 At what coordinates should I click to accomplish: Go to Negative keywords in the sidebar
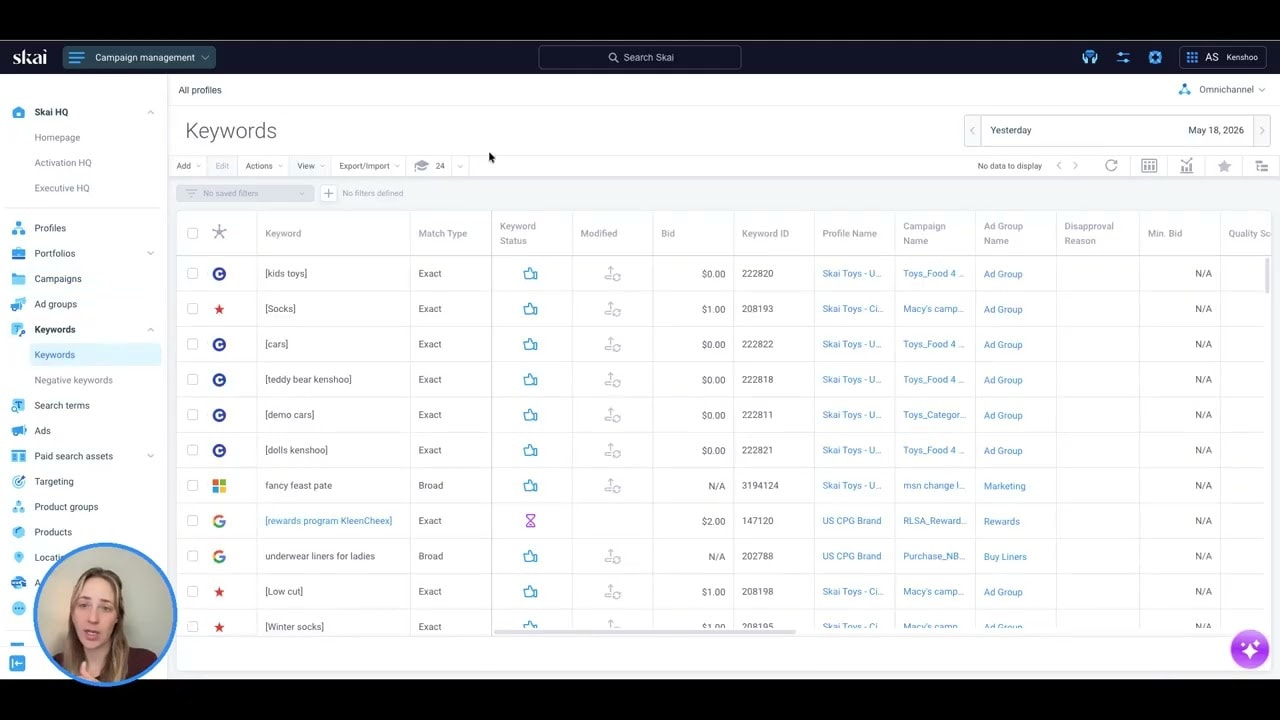click(74, 380)
